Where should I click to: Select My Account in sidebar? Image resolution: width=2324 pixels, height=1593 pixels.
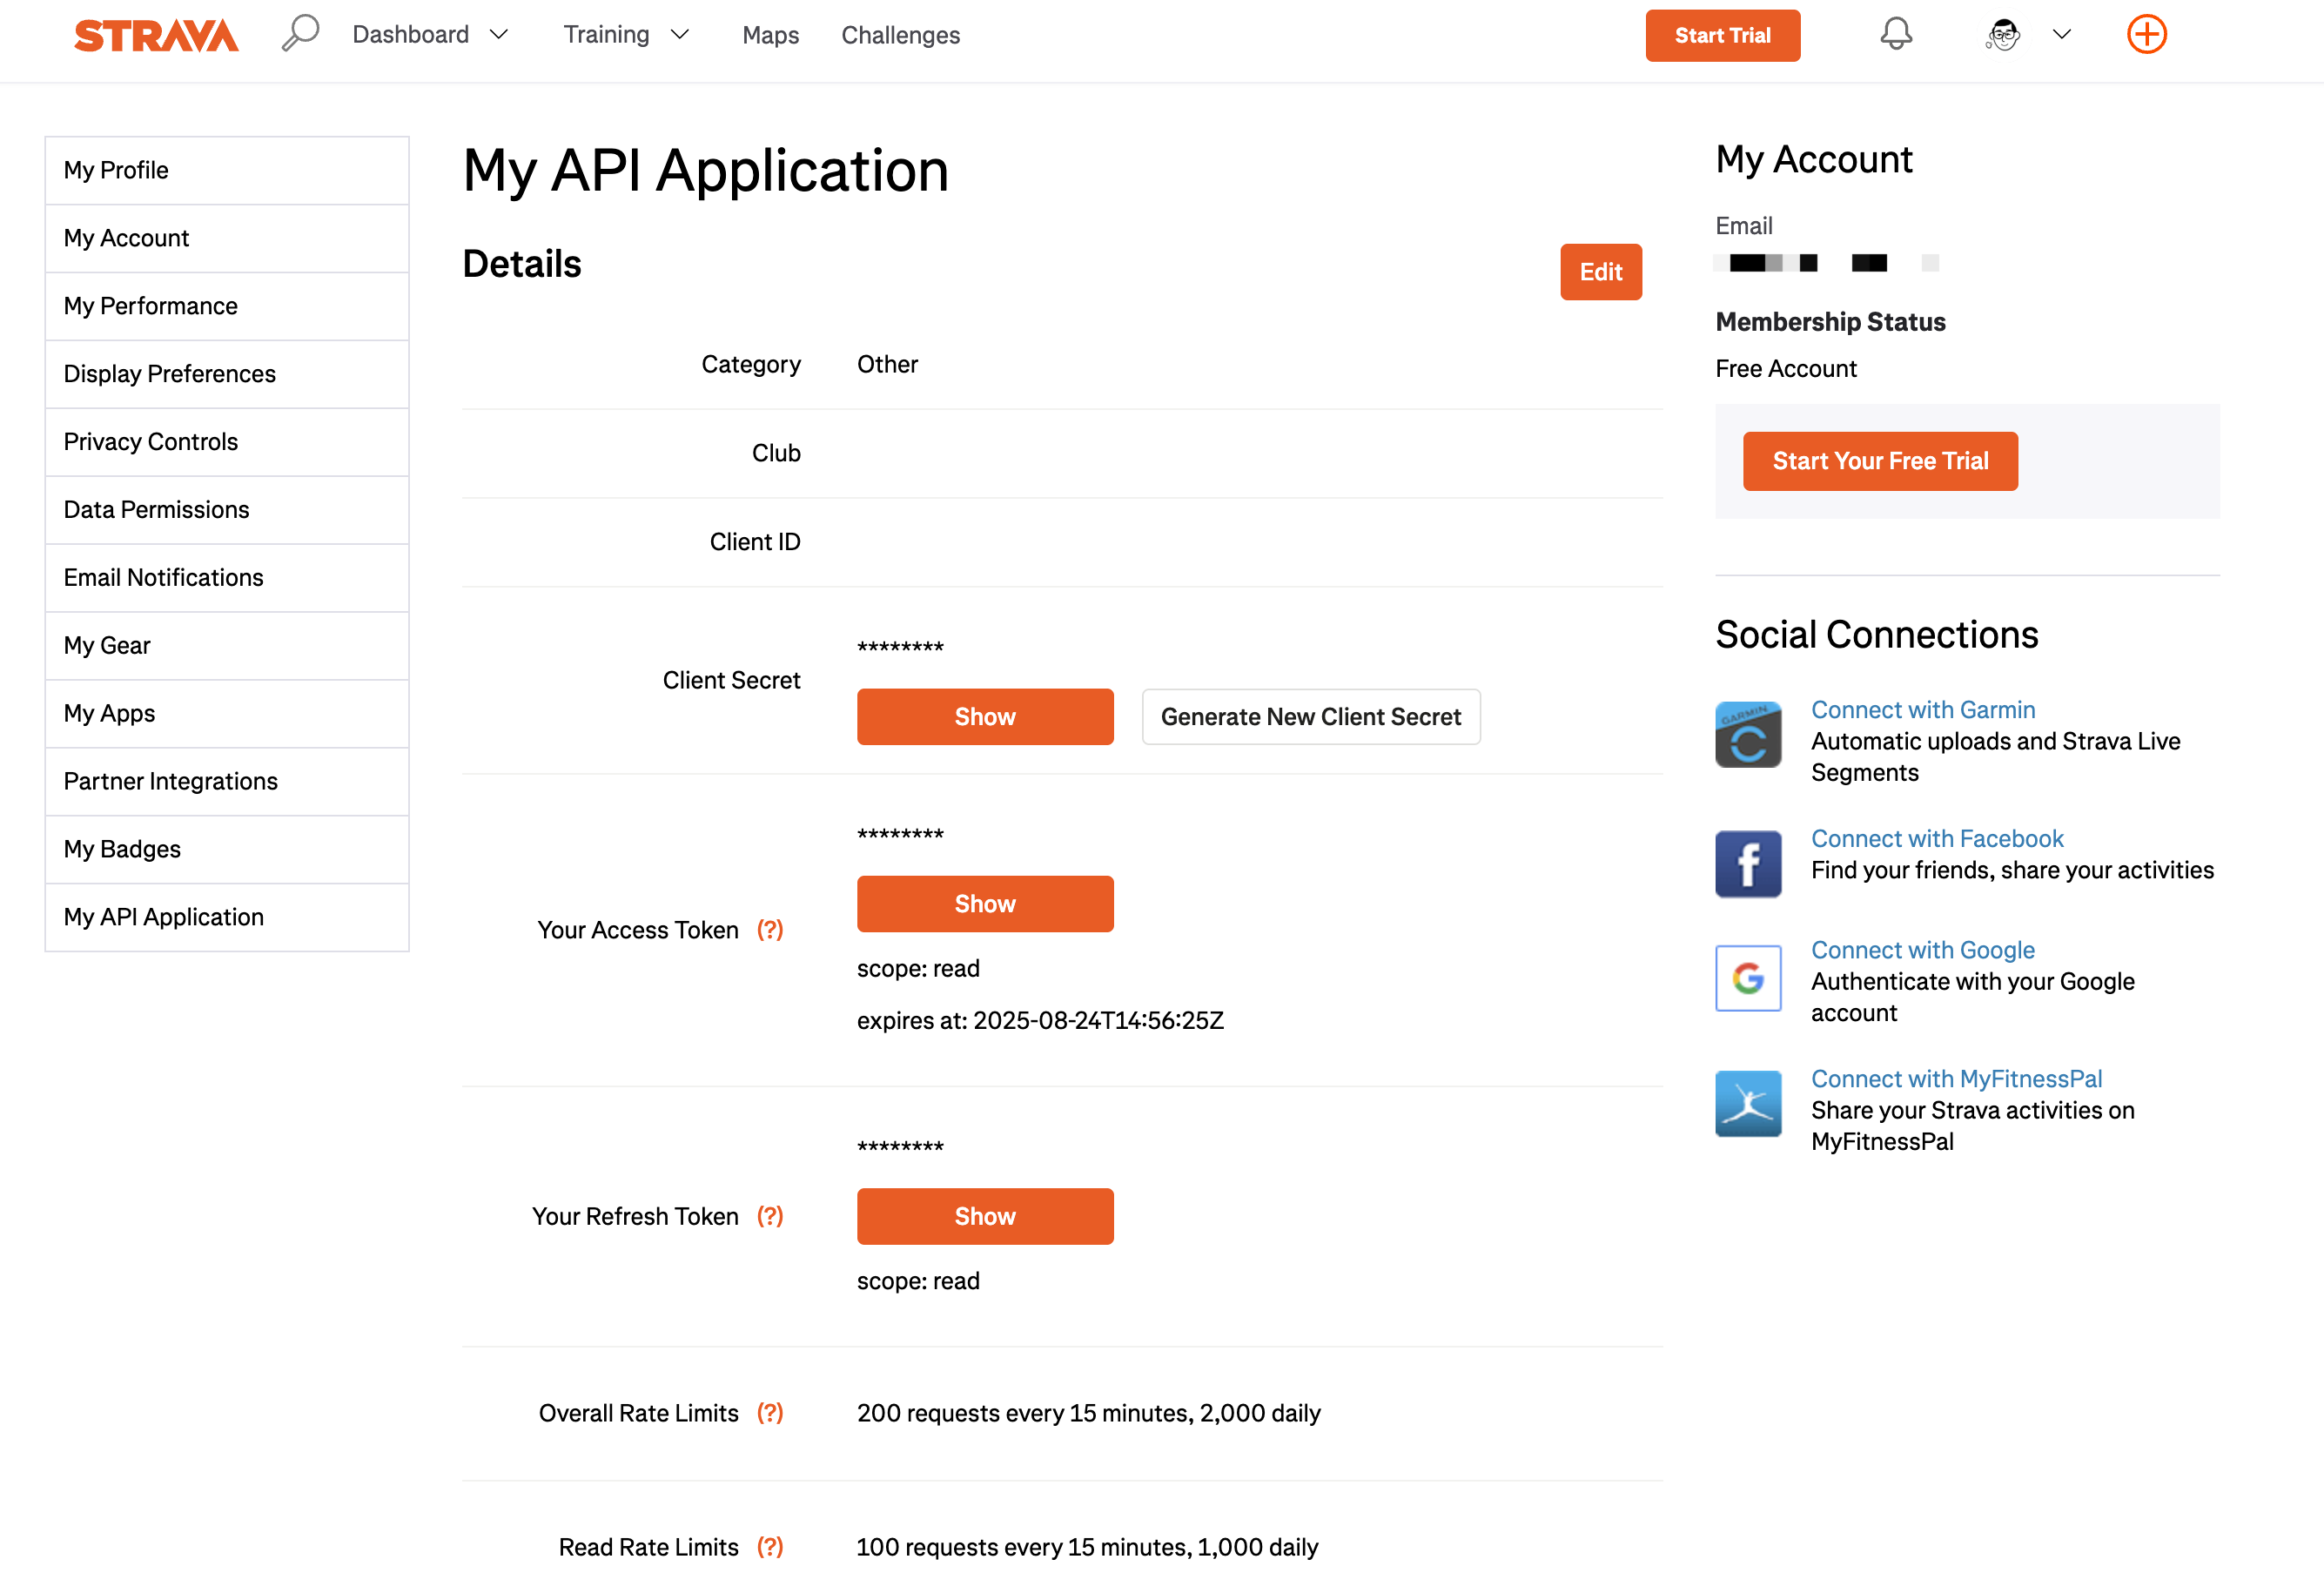coord(227,238)
